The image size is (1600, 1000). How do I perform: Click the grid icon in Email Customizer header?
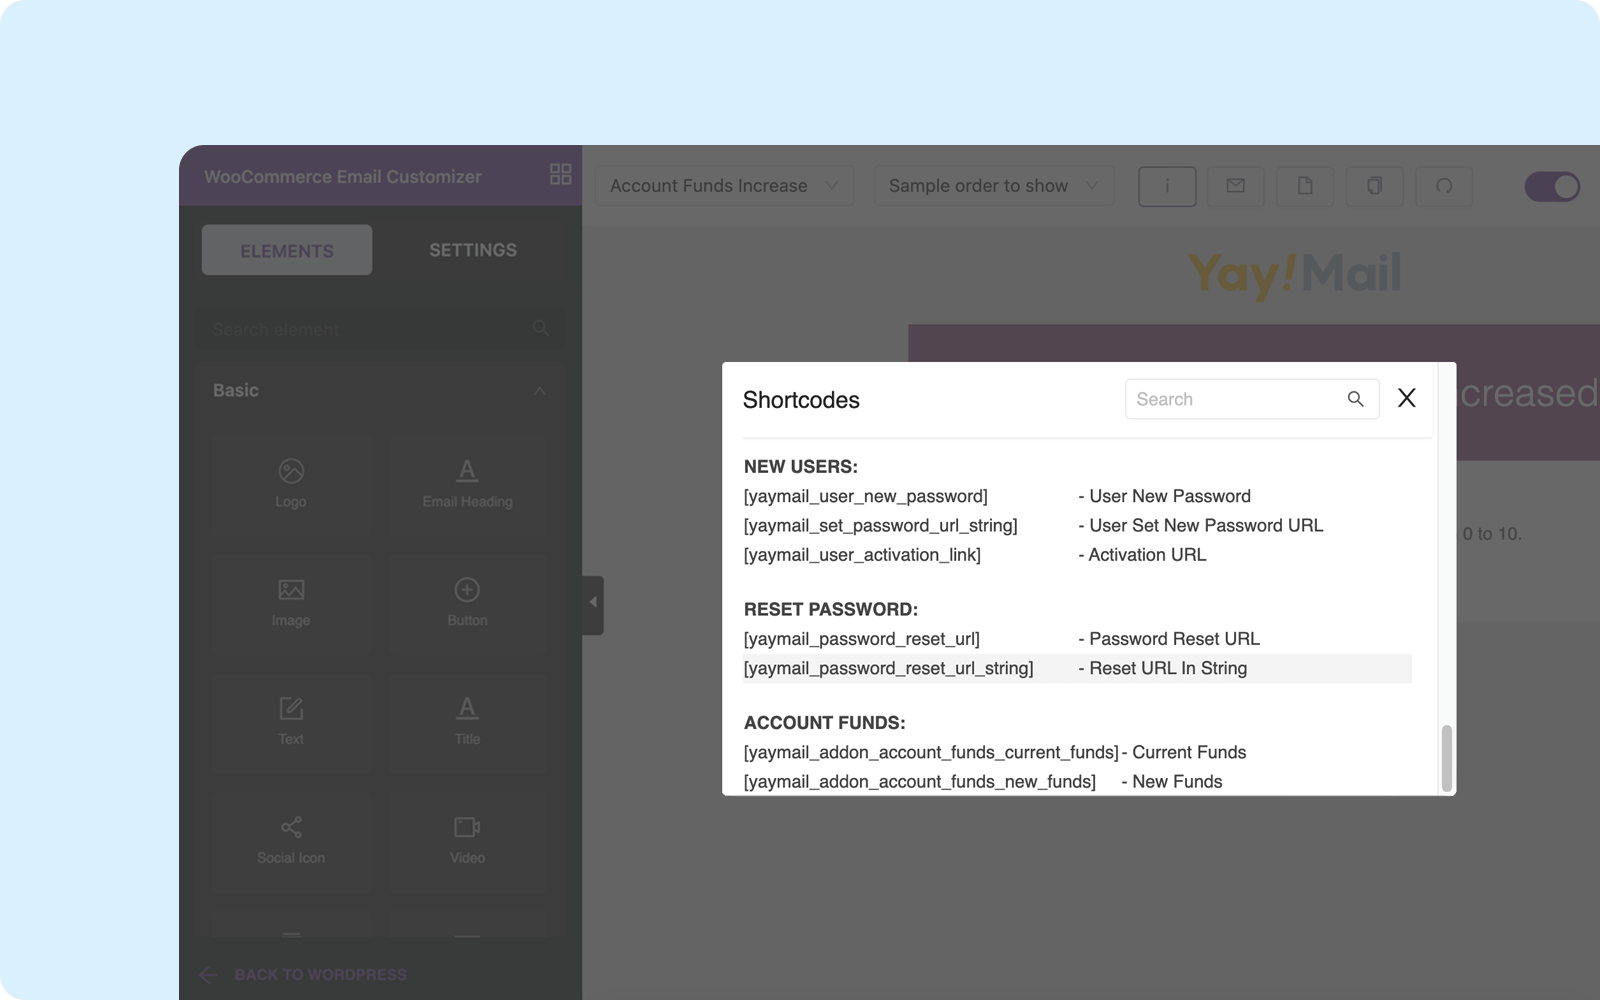(x=560, y=174)
